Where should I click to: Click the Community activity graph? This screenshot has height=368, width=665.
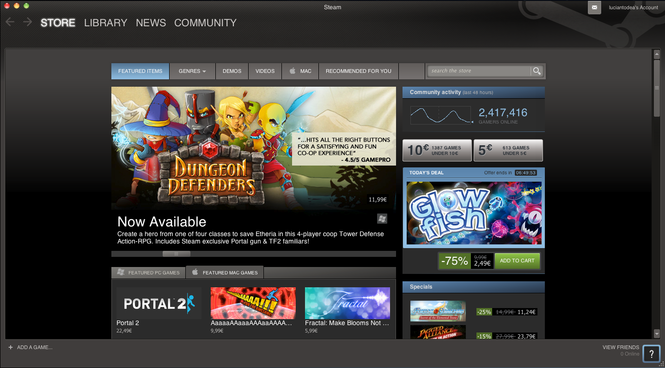point(440,115)
